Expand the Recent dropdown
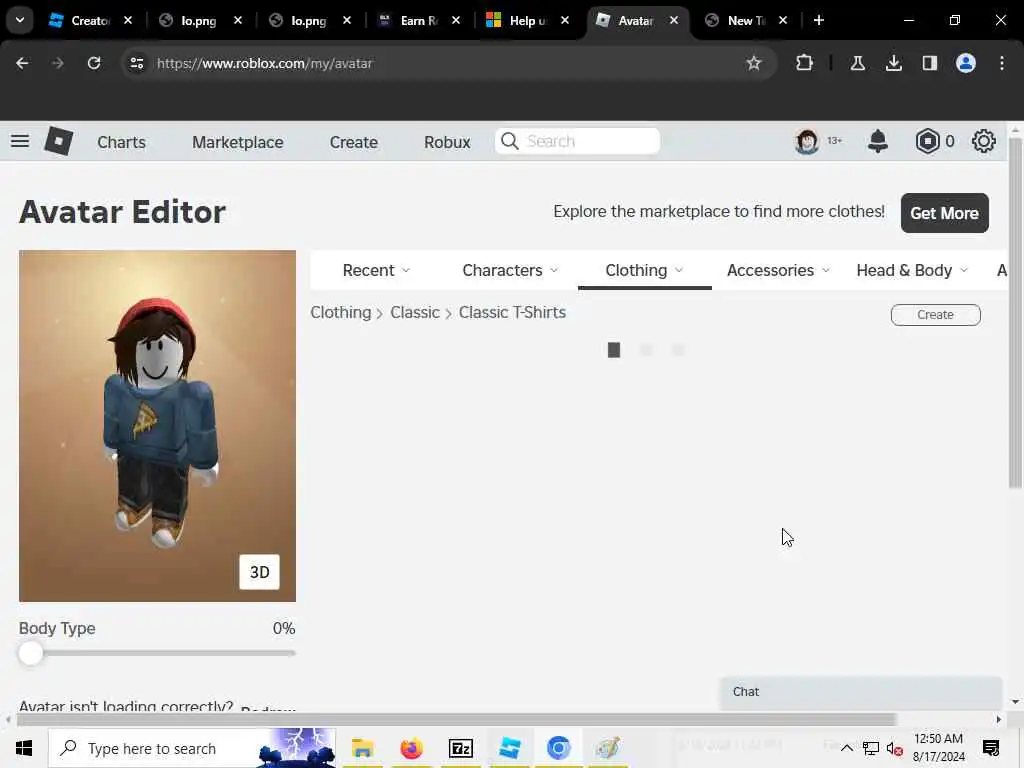The image size is (1024, 768). pyautogui.click(x=376, y=270)
